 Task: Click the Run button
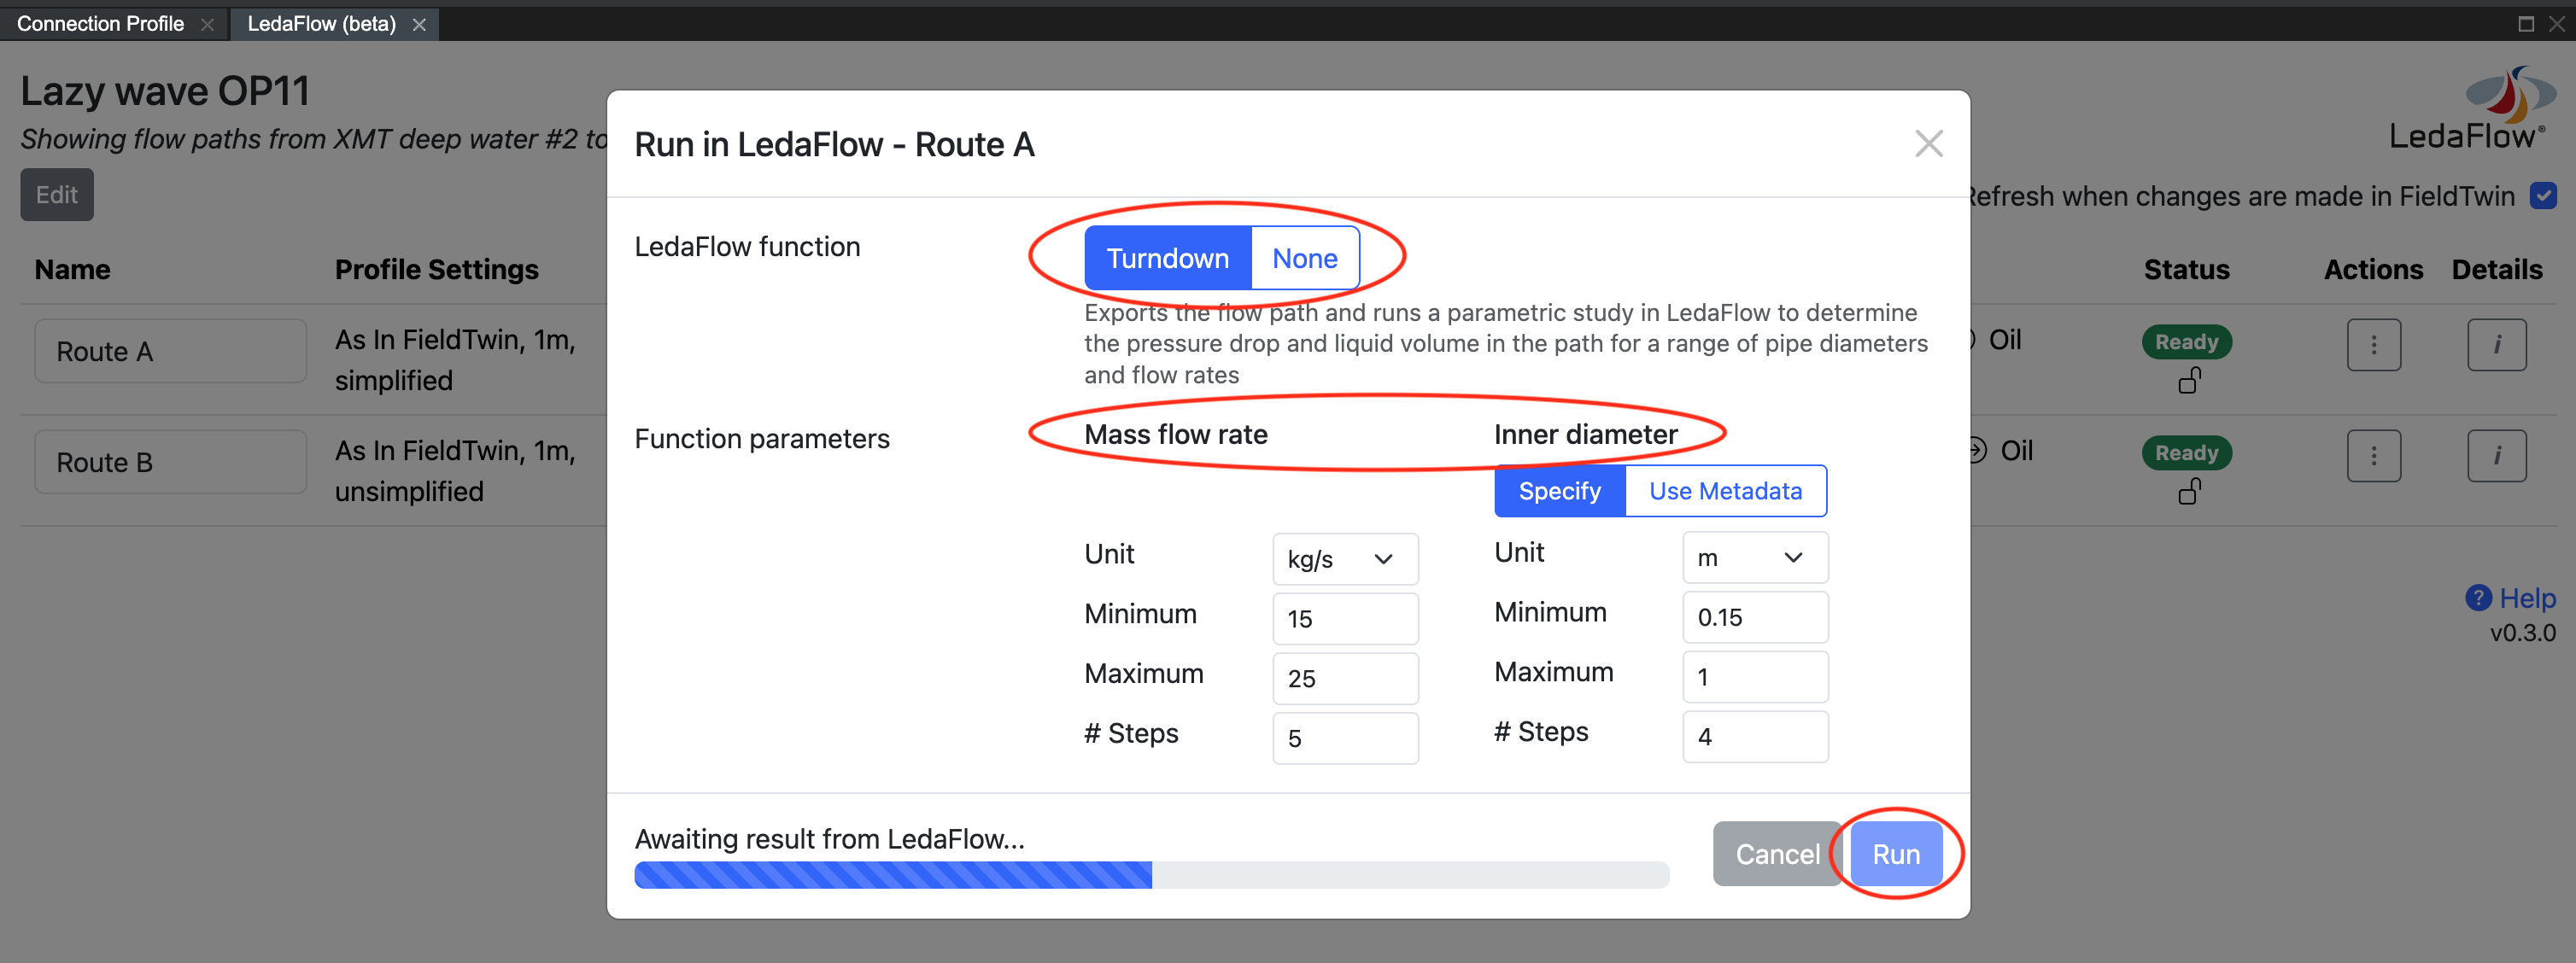(1896, 854)
